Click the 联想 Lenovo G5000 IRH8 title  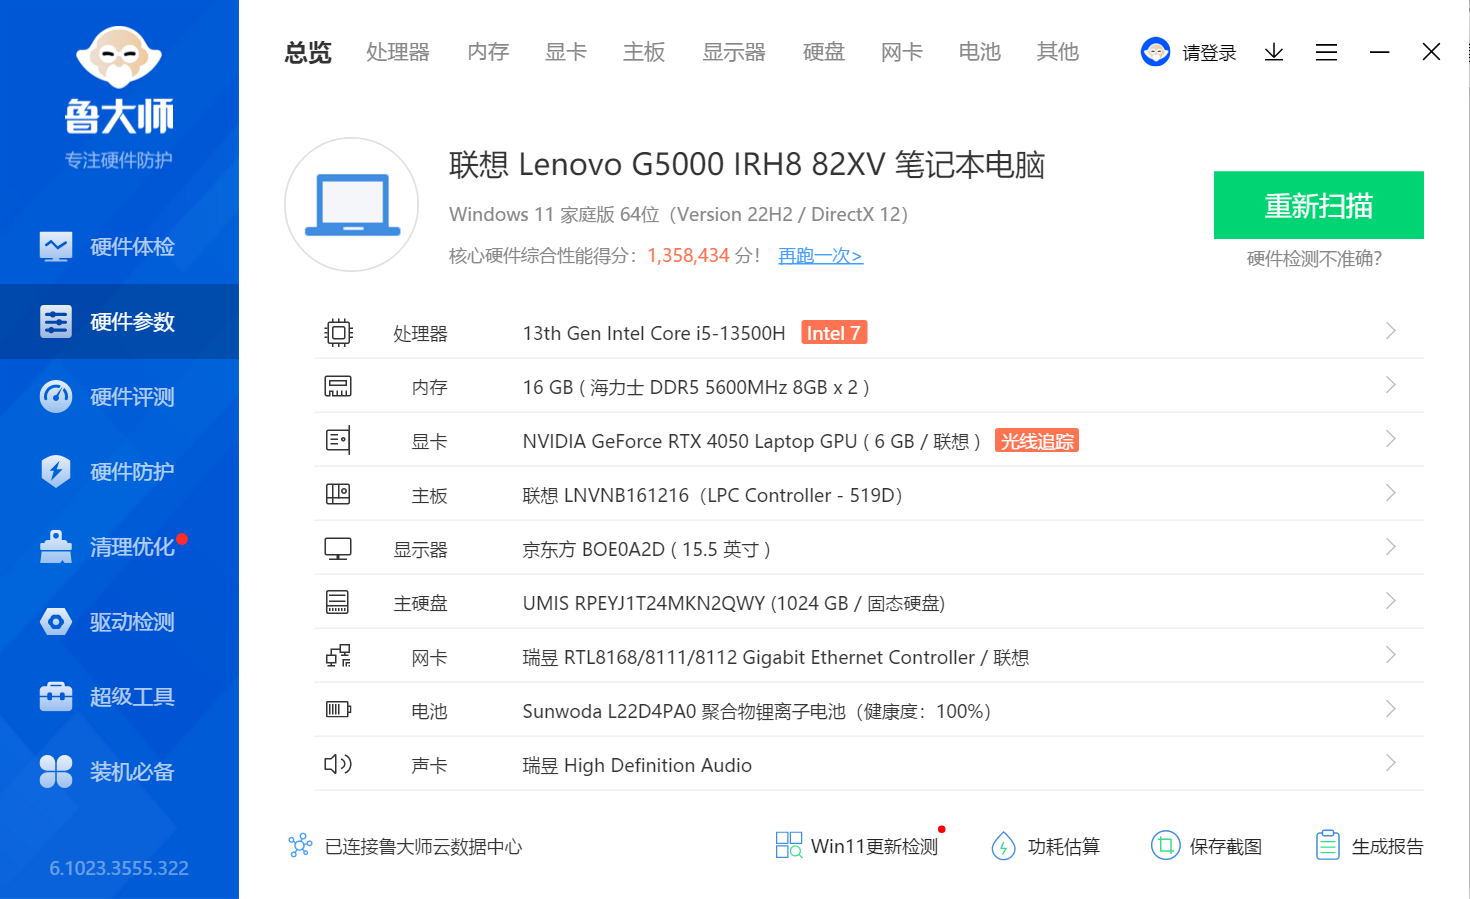pos(746,164)
